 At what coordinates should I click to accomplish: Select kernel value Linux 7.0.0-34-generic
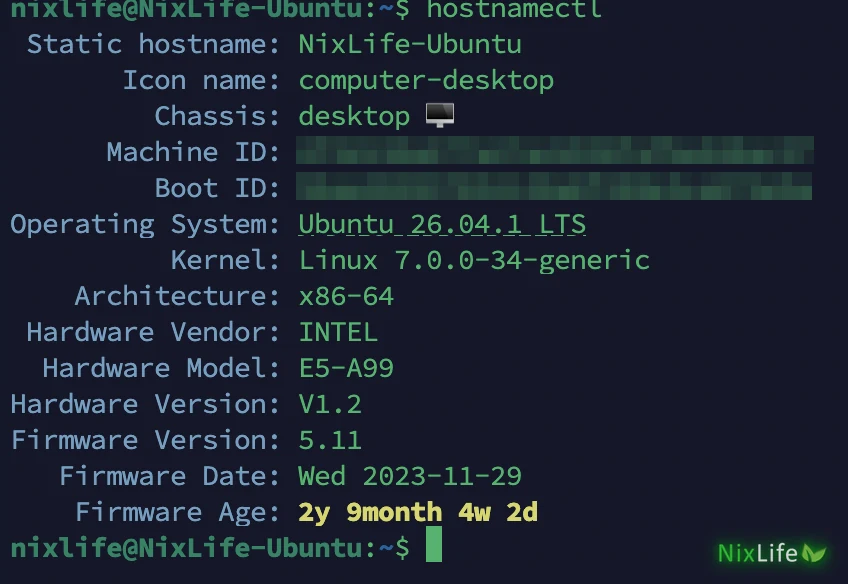pyautogui.click(x=474, y=261)
